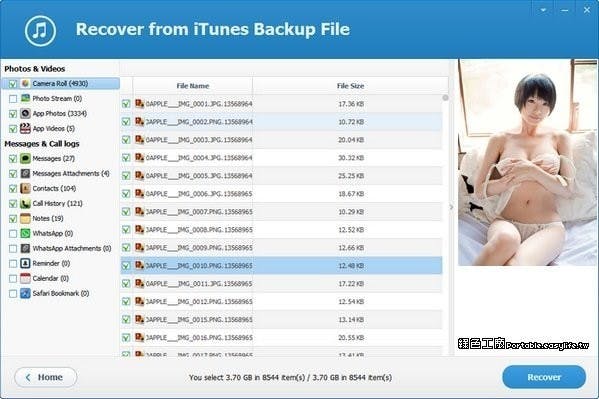This screenshot has width=599, height=399.
Task: Select the IMG_0009.PNG file row
Action: 282,247
